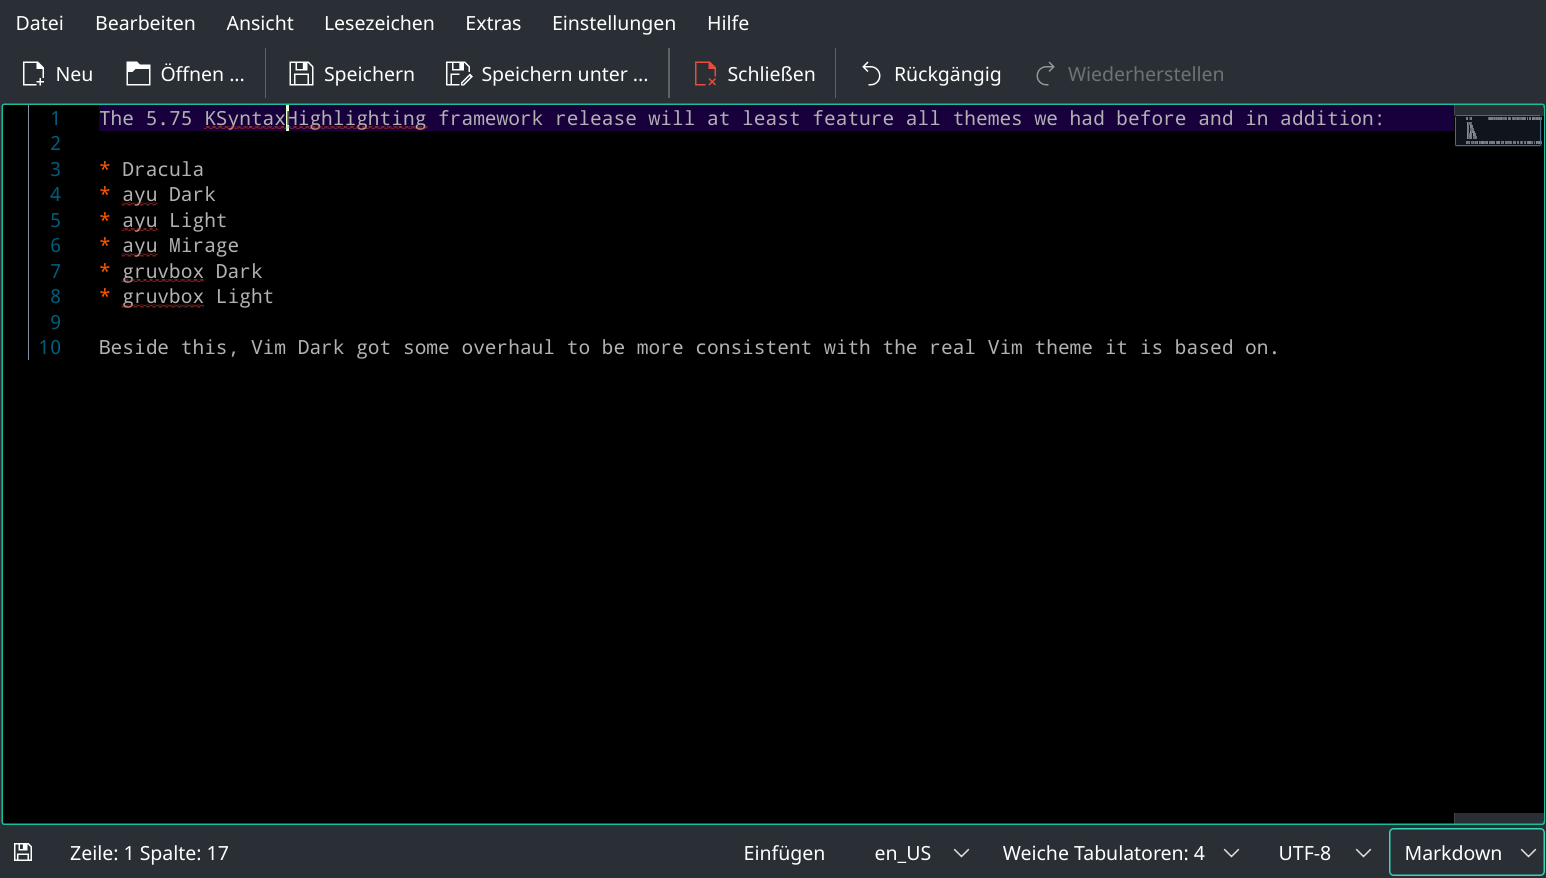Screen dimensions: 1546x878
Task: Open the Ansicht menu
Action: 260,23
